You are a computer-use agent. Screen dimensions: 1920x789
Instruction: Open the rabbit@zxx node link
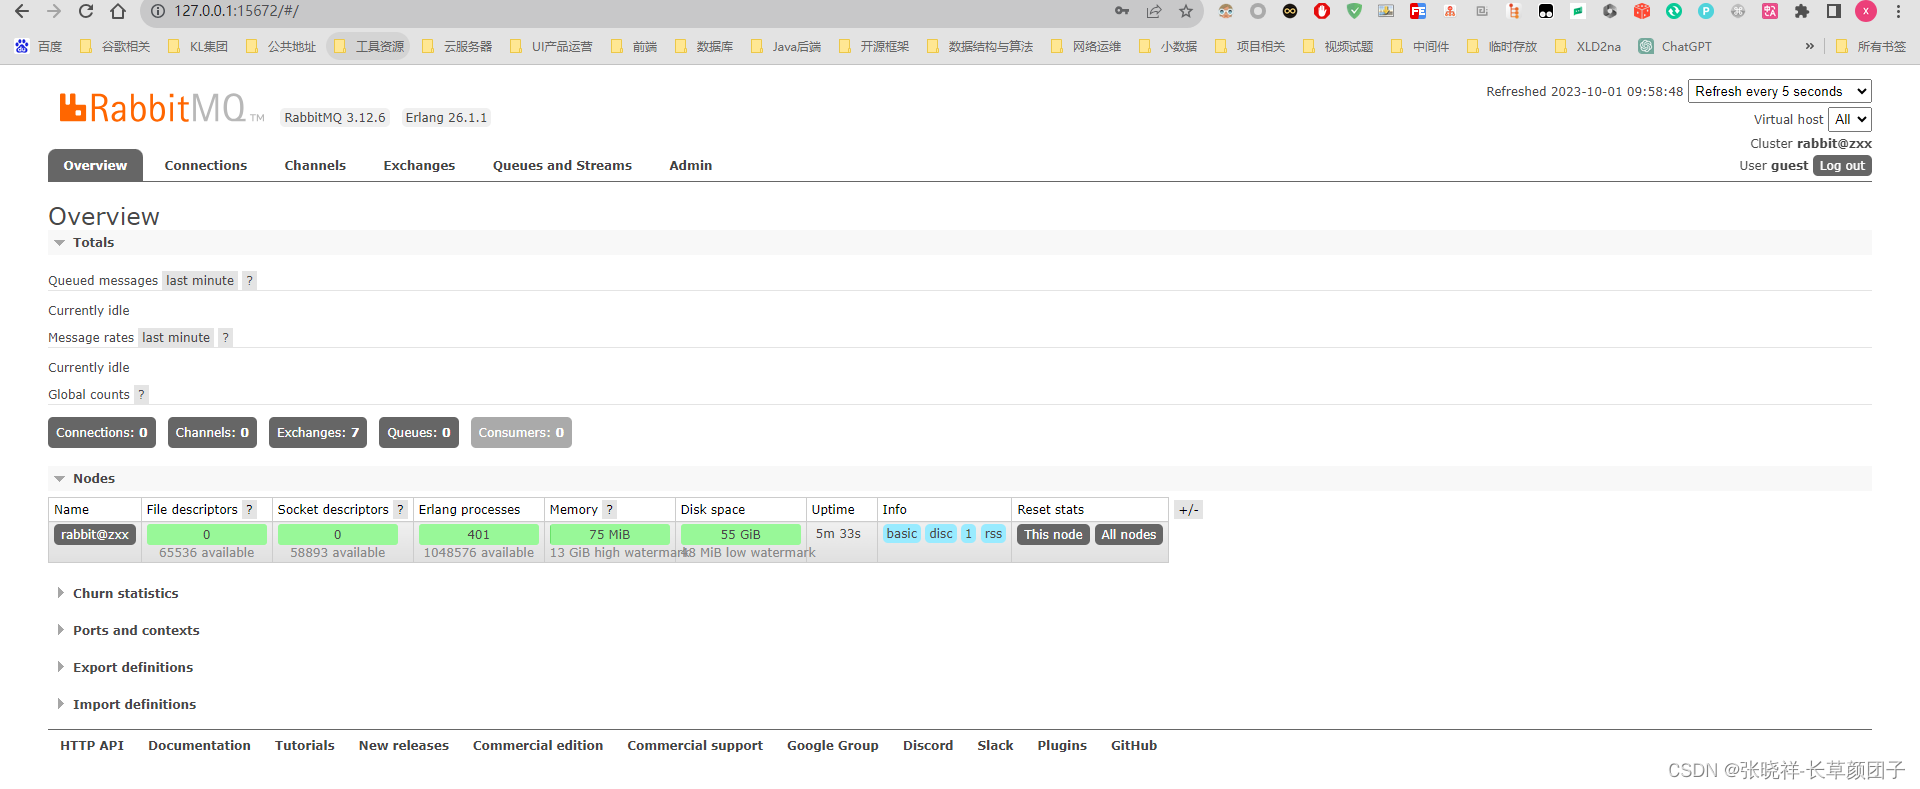[95, 535]
